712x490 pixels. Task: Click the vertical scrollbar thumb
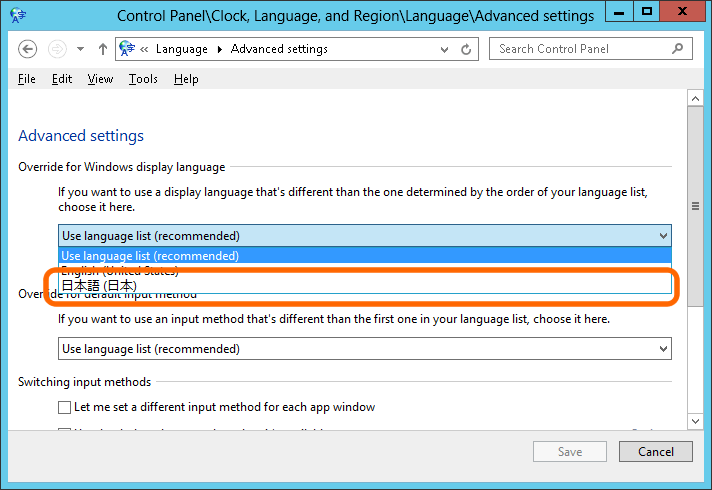click(x=695, y=206)
